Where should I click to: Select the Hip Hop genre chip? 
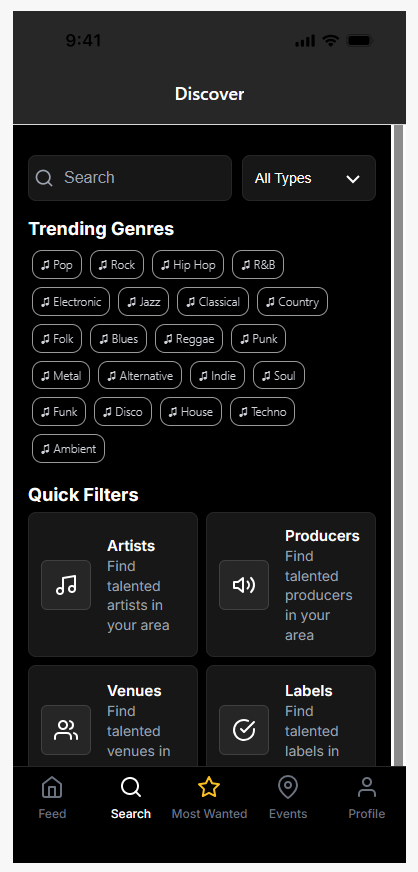188,265
